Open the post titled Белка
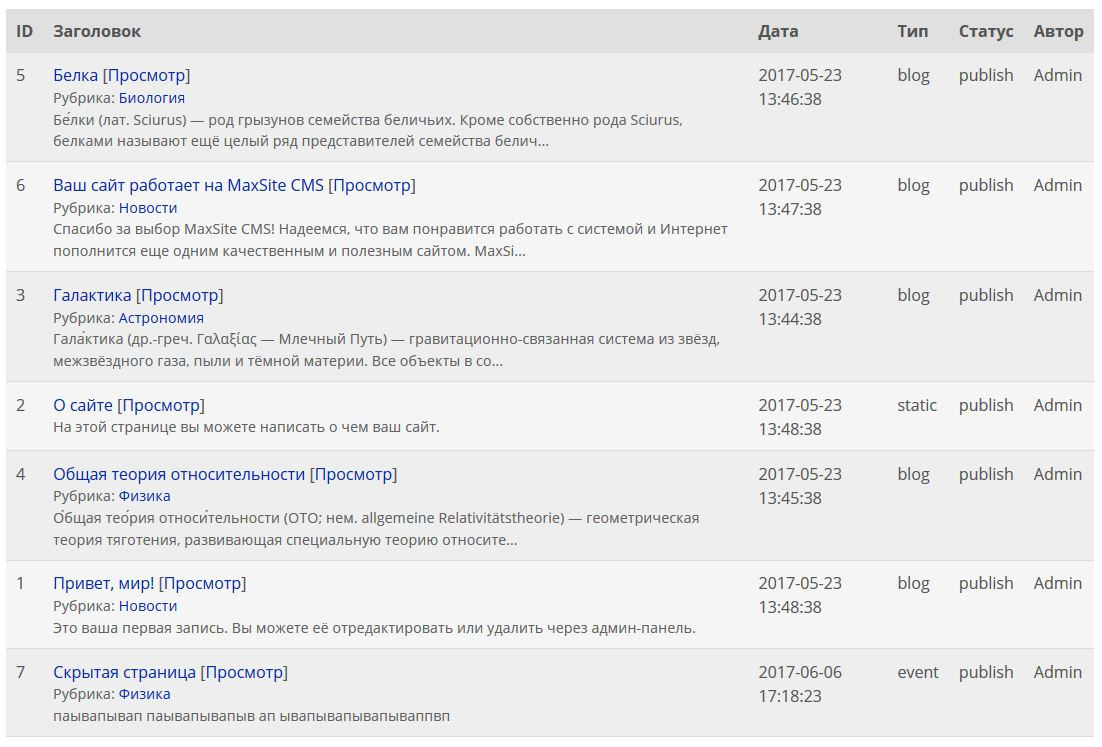The height and width of the screenshot is (747, 1102). (x=74, y=74)
